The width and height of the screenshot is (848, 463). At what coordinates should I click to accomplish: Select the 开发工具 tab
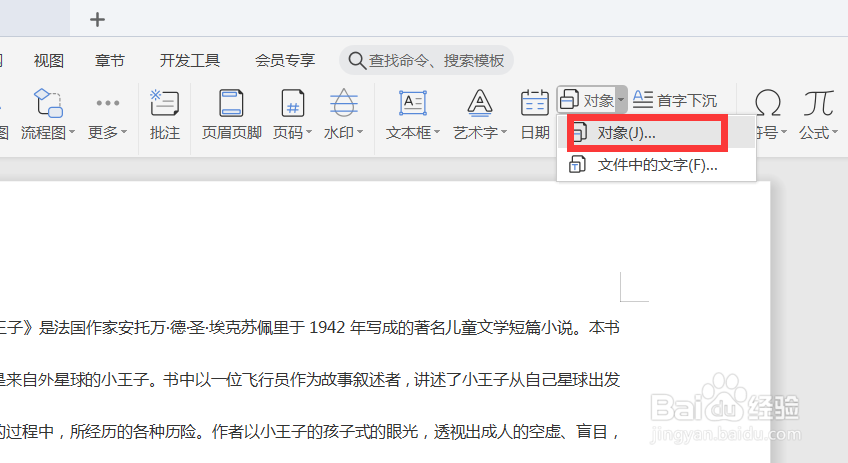pyautogui.click(x=190, y=61)
